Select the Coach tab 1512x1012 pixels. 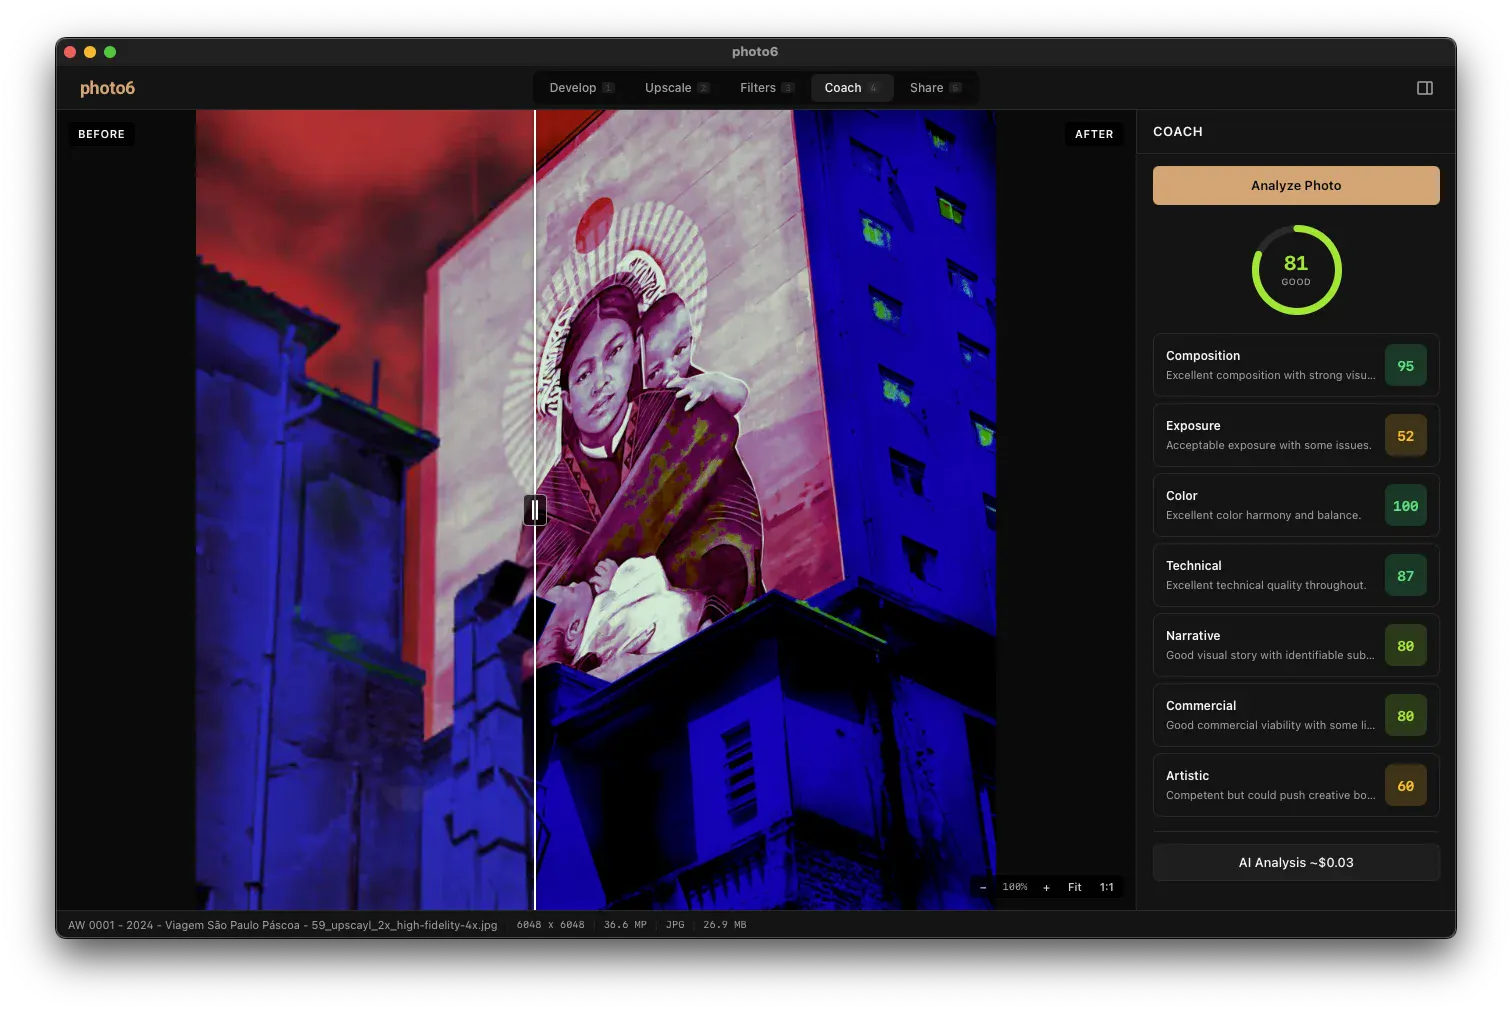(x=852, y=88)
